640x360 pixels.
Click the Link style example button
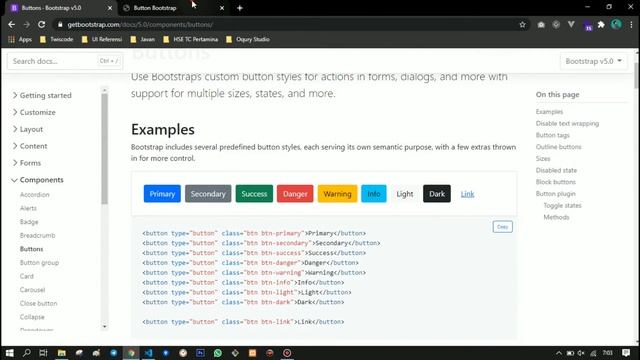[x=467, y=194]
